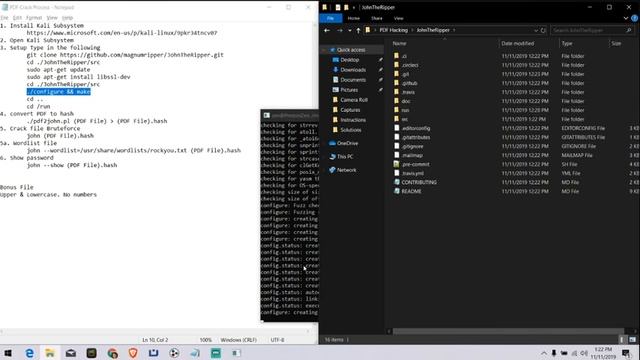
Task: Open Windows Start menu
Action: 8,353
